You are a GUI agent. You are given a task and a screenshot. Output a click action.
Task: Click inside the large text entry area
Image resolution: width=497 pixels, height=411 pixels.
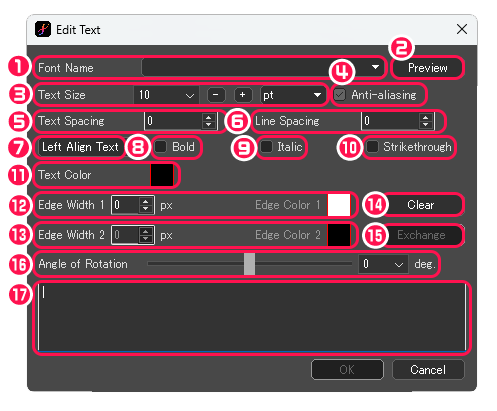coord(252,317)
